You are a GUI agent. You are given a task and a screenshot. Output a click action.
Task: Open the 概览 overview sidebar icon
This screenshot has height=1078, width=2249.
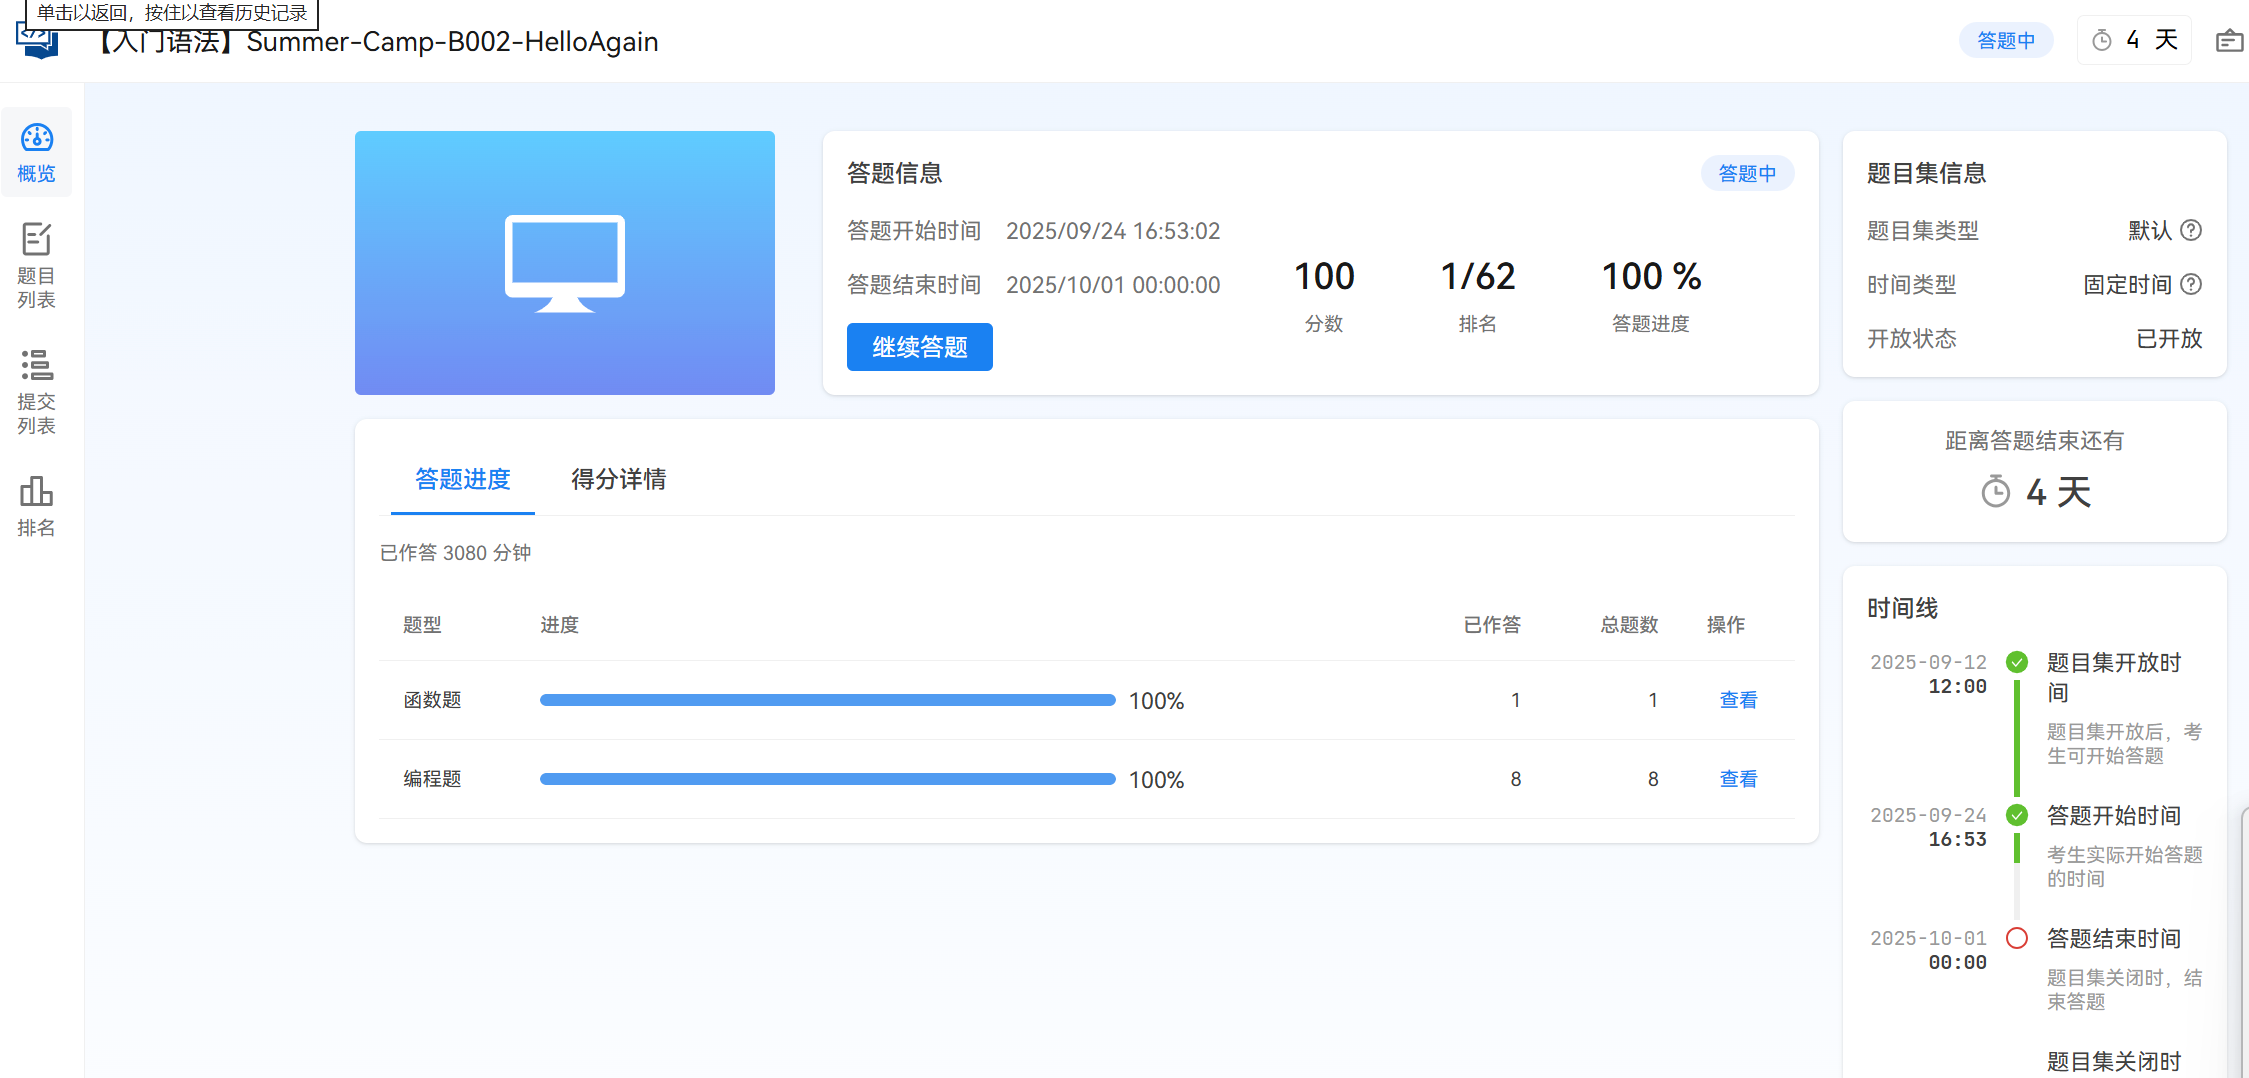point(37,152)
